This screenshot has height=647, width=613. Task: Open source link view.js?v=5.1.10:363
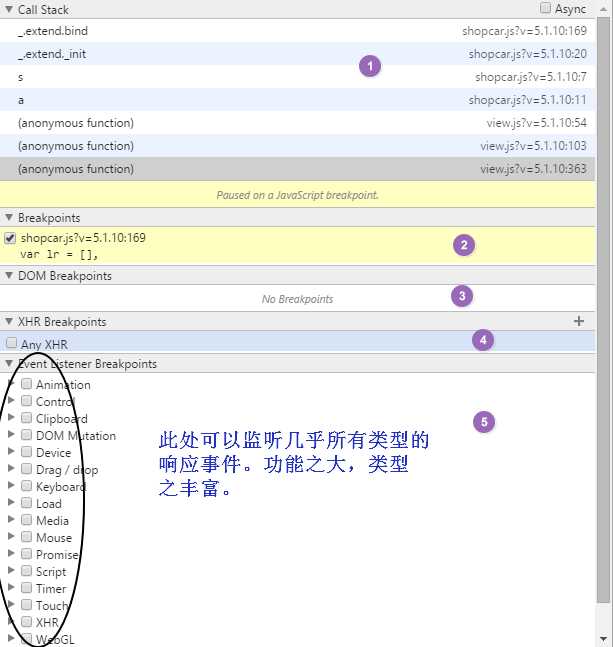coord(533,169)
